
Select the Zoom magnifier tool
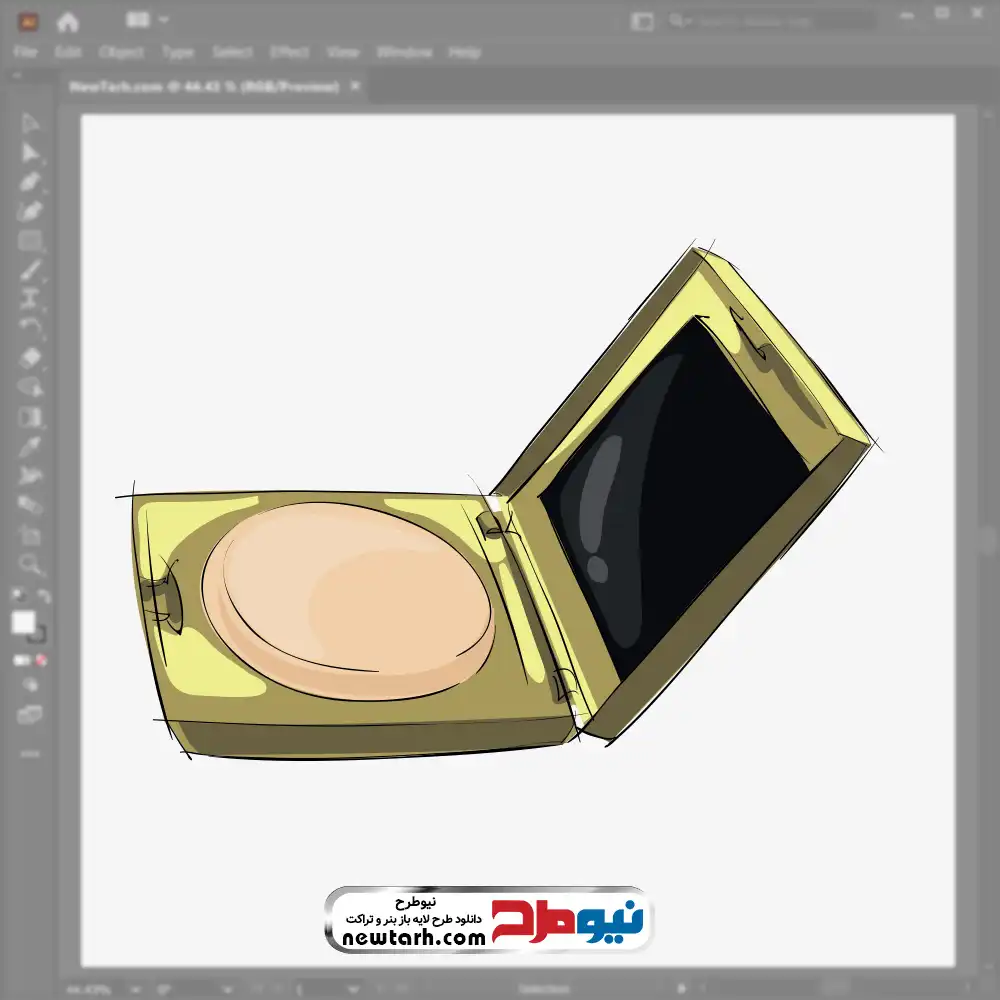(30, 564)
